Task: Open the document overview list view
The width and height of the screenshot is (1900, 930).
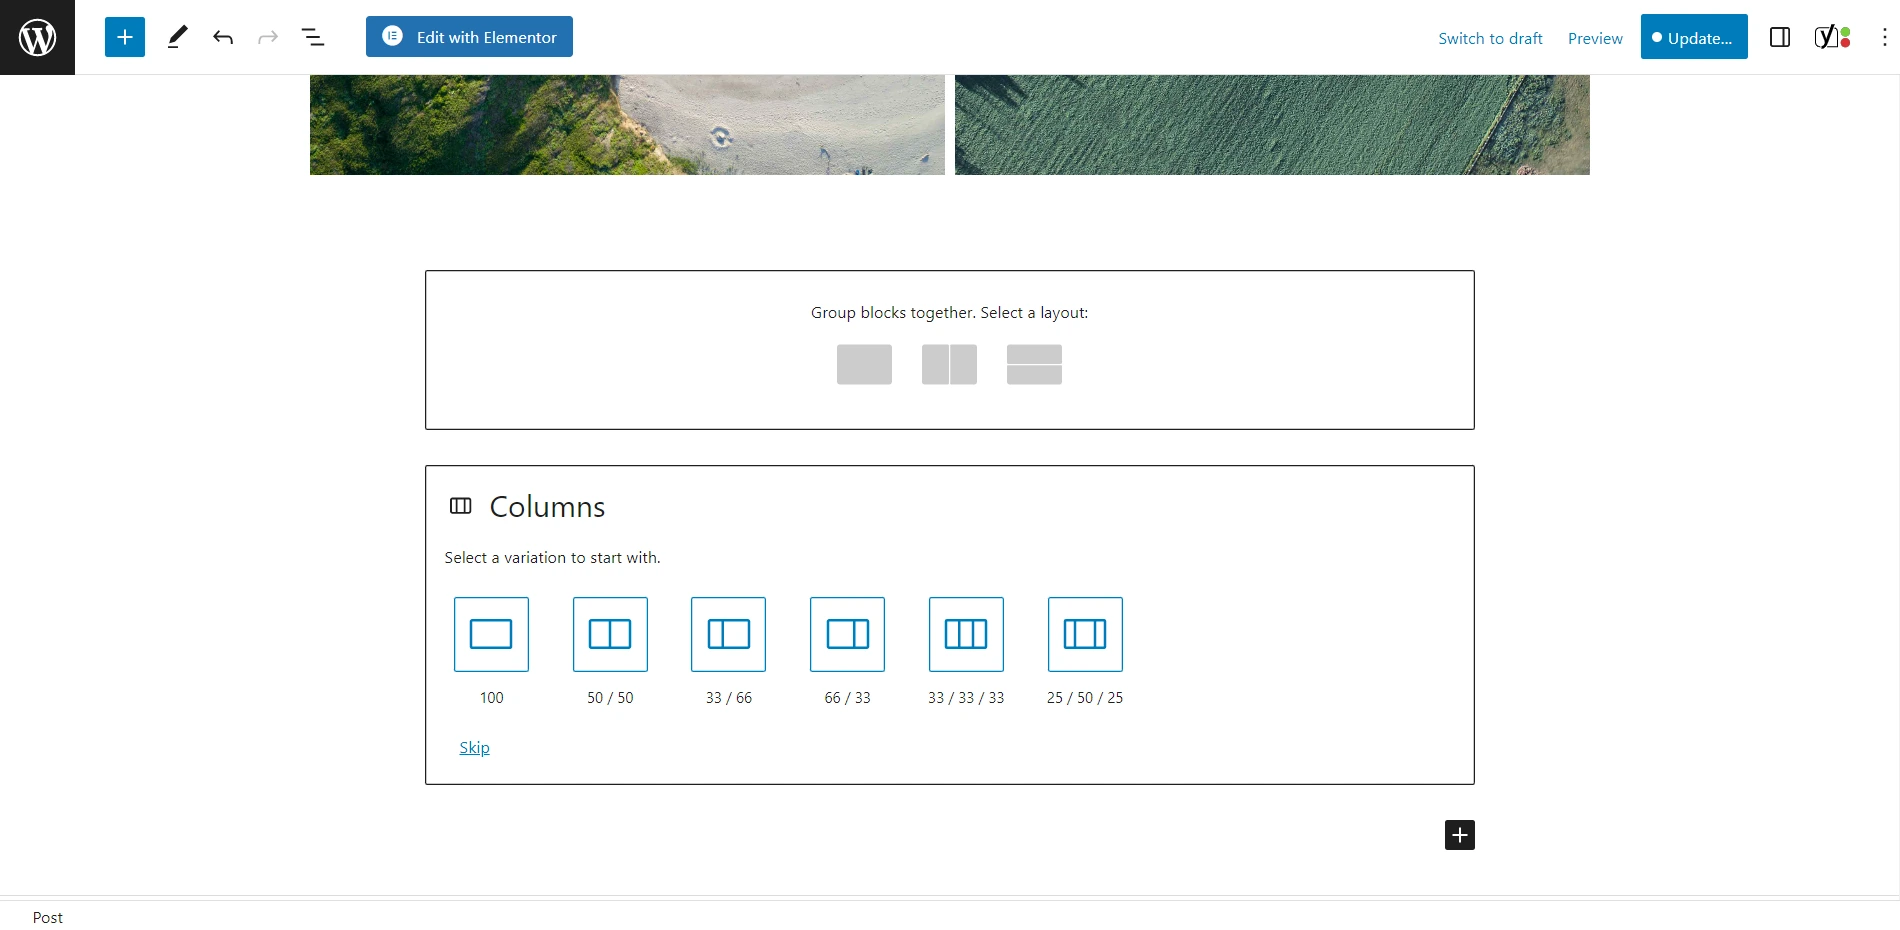Action: (313, 38)
